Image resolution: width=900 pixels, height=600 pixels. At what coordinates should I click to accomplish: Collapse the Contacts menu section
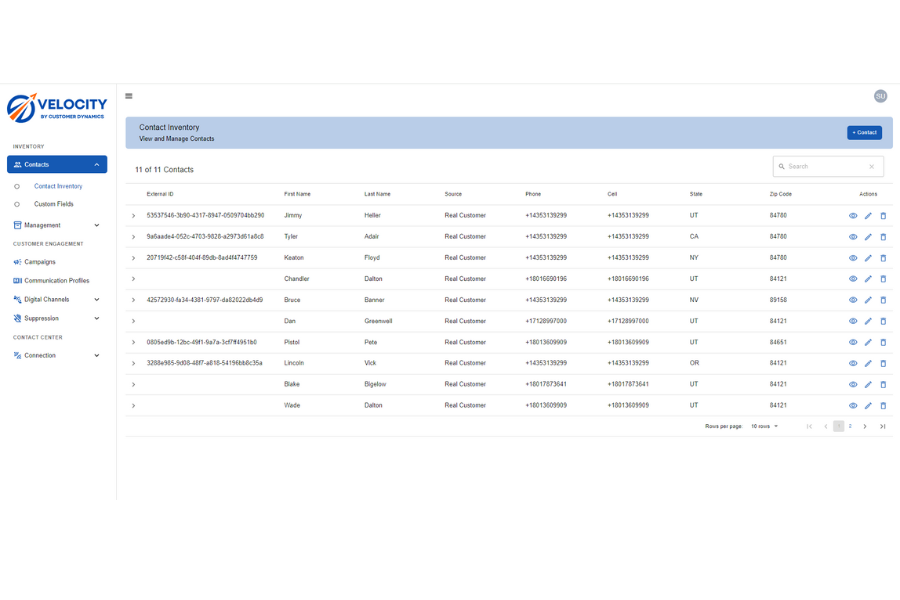pos(97,165)
